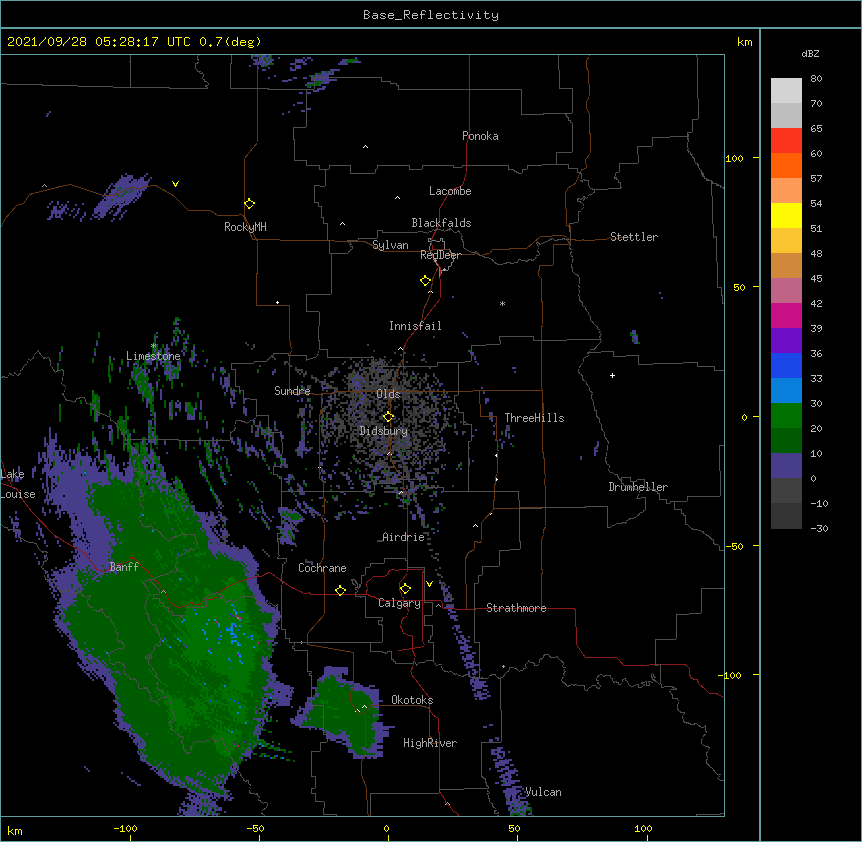Select the Didsbury label
The image size is (862, 842).
click(x=384, y=431)
